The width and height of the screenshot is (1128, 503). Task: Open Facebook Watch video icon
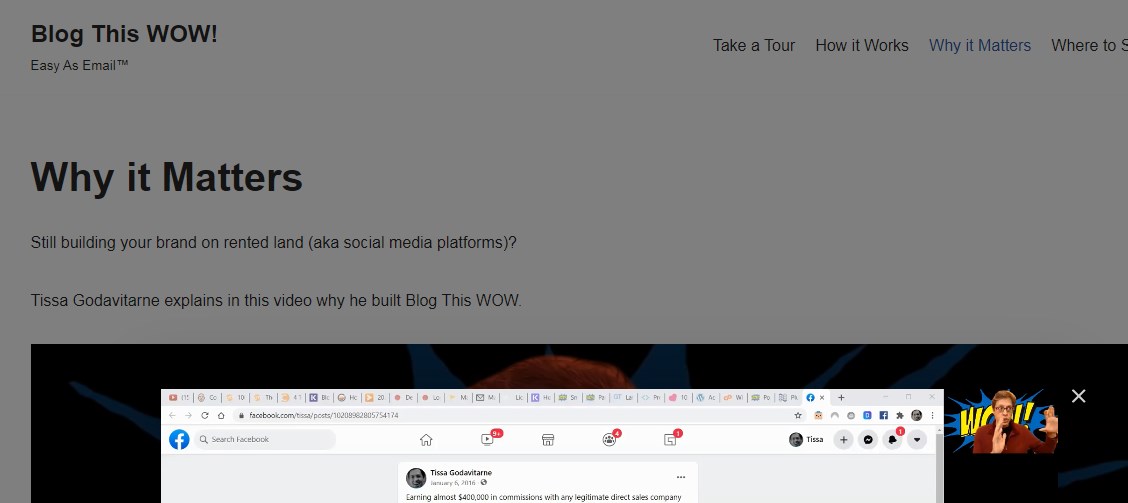click(487, 440)
